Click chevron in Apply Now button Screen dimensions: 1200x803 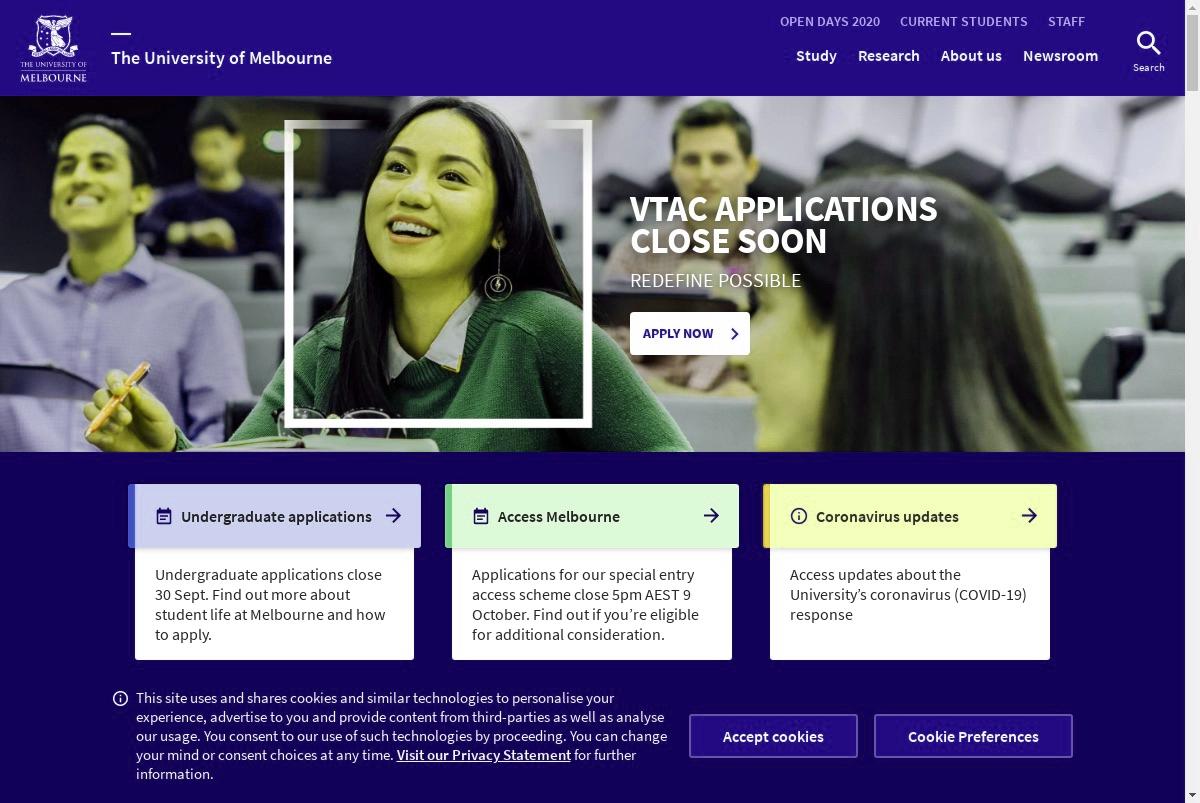pos(734,334)
